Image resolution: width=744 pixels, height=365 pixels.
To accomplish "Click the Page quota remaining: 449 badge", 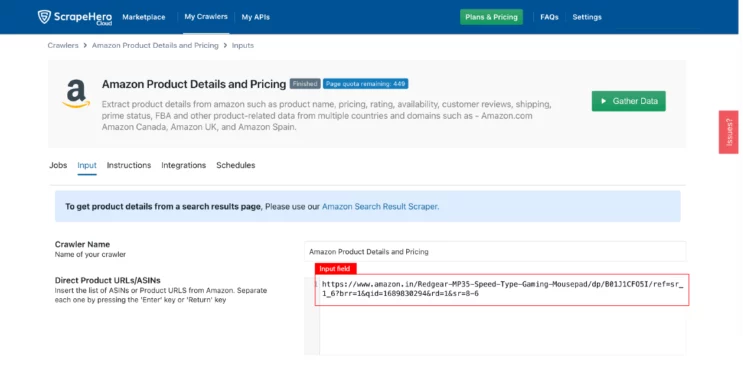I will (365, 84).
